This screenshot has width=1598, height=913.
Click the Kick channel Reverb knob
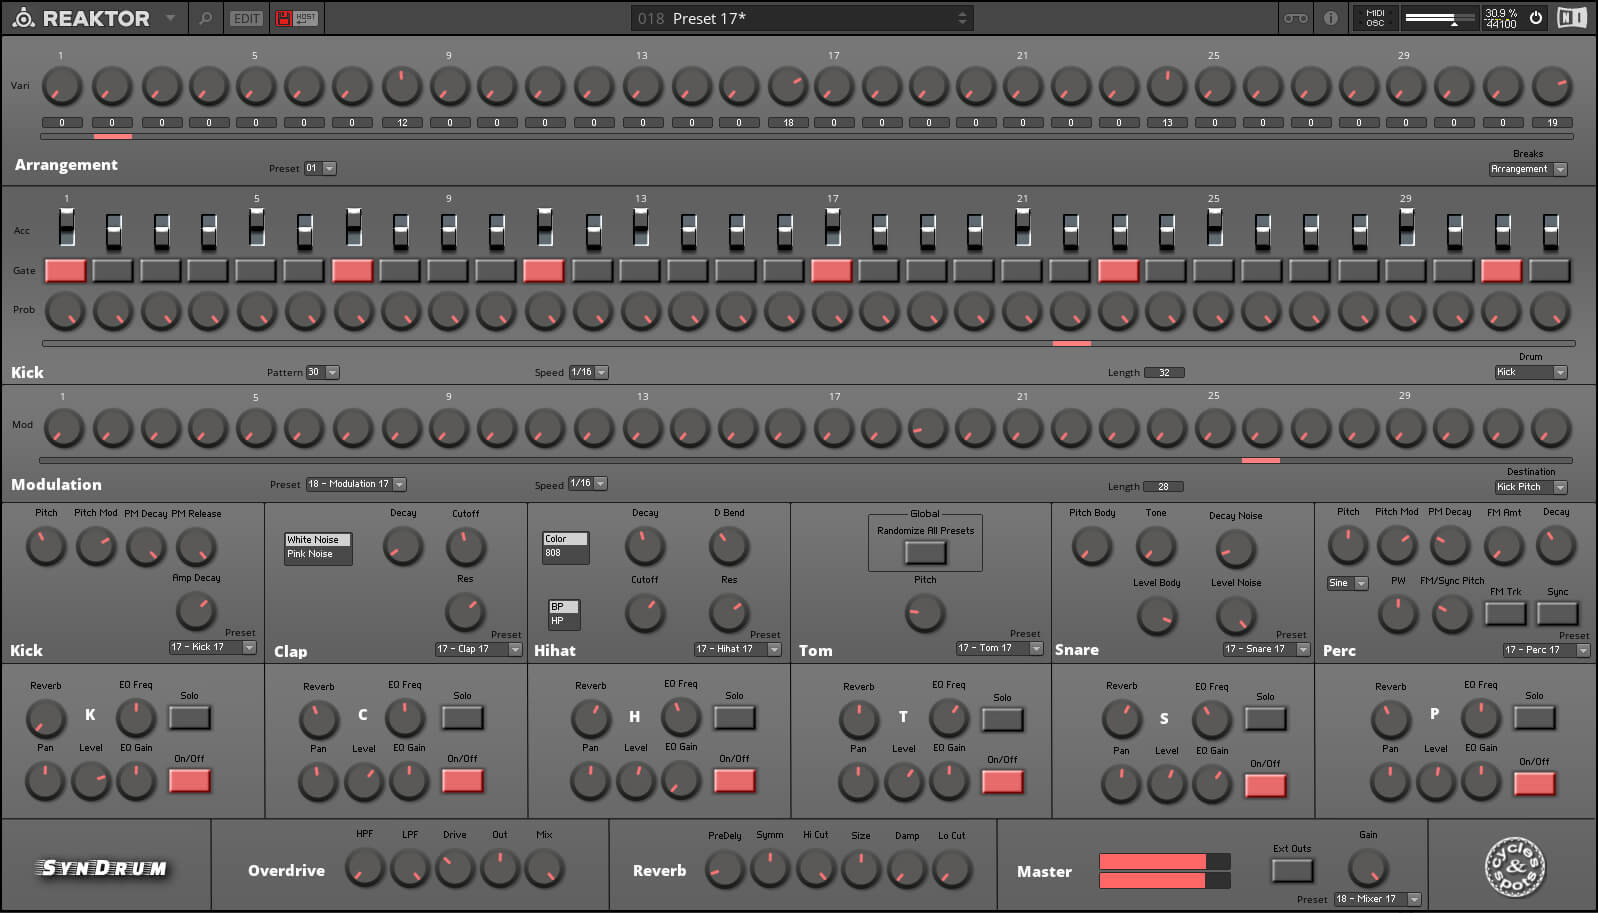pos(45,717)
